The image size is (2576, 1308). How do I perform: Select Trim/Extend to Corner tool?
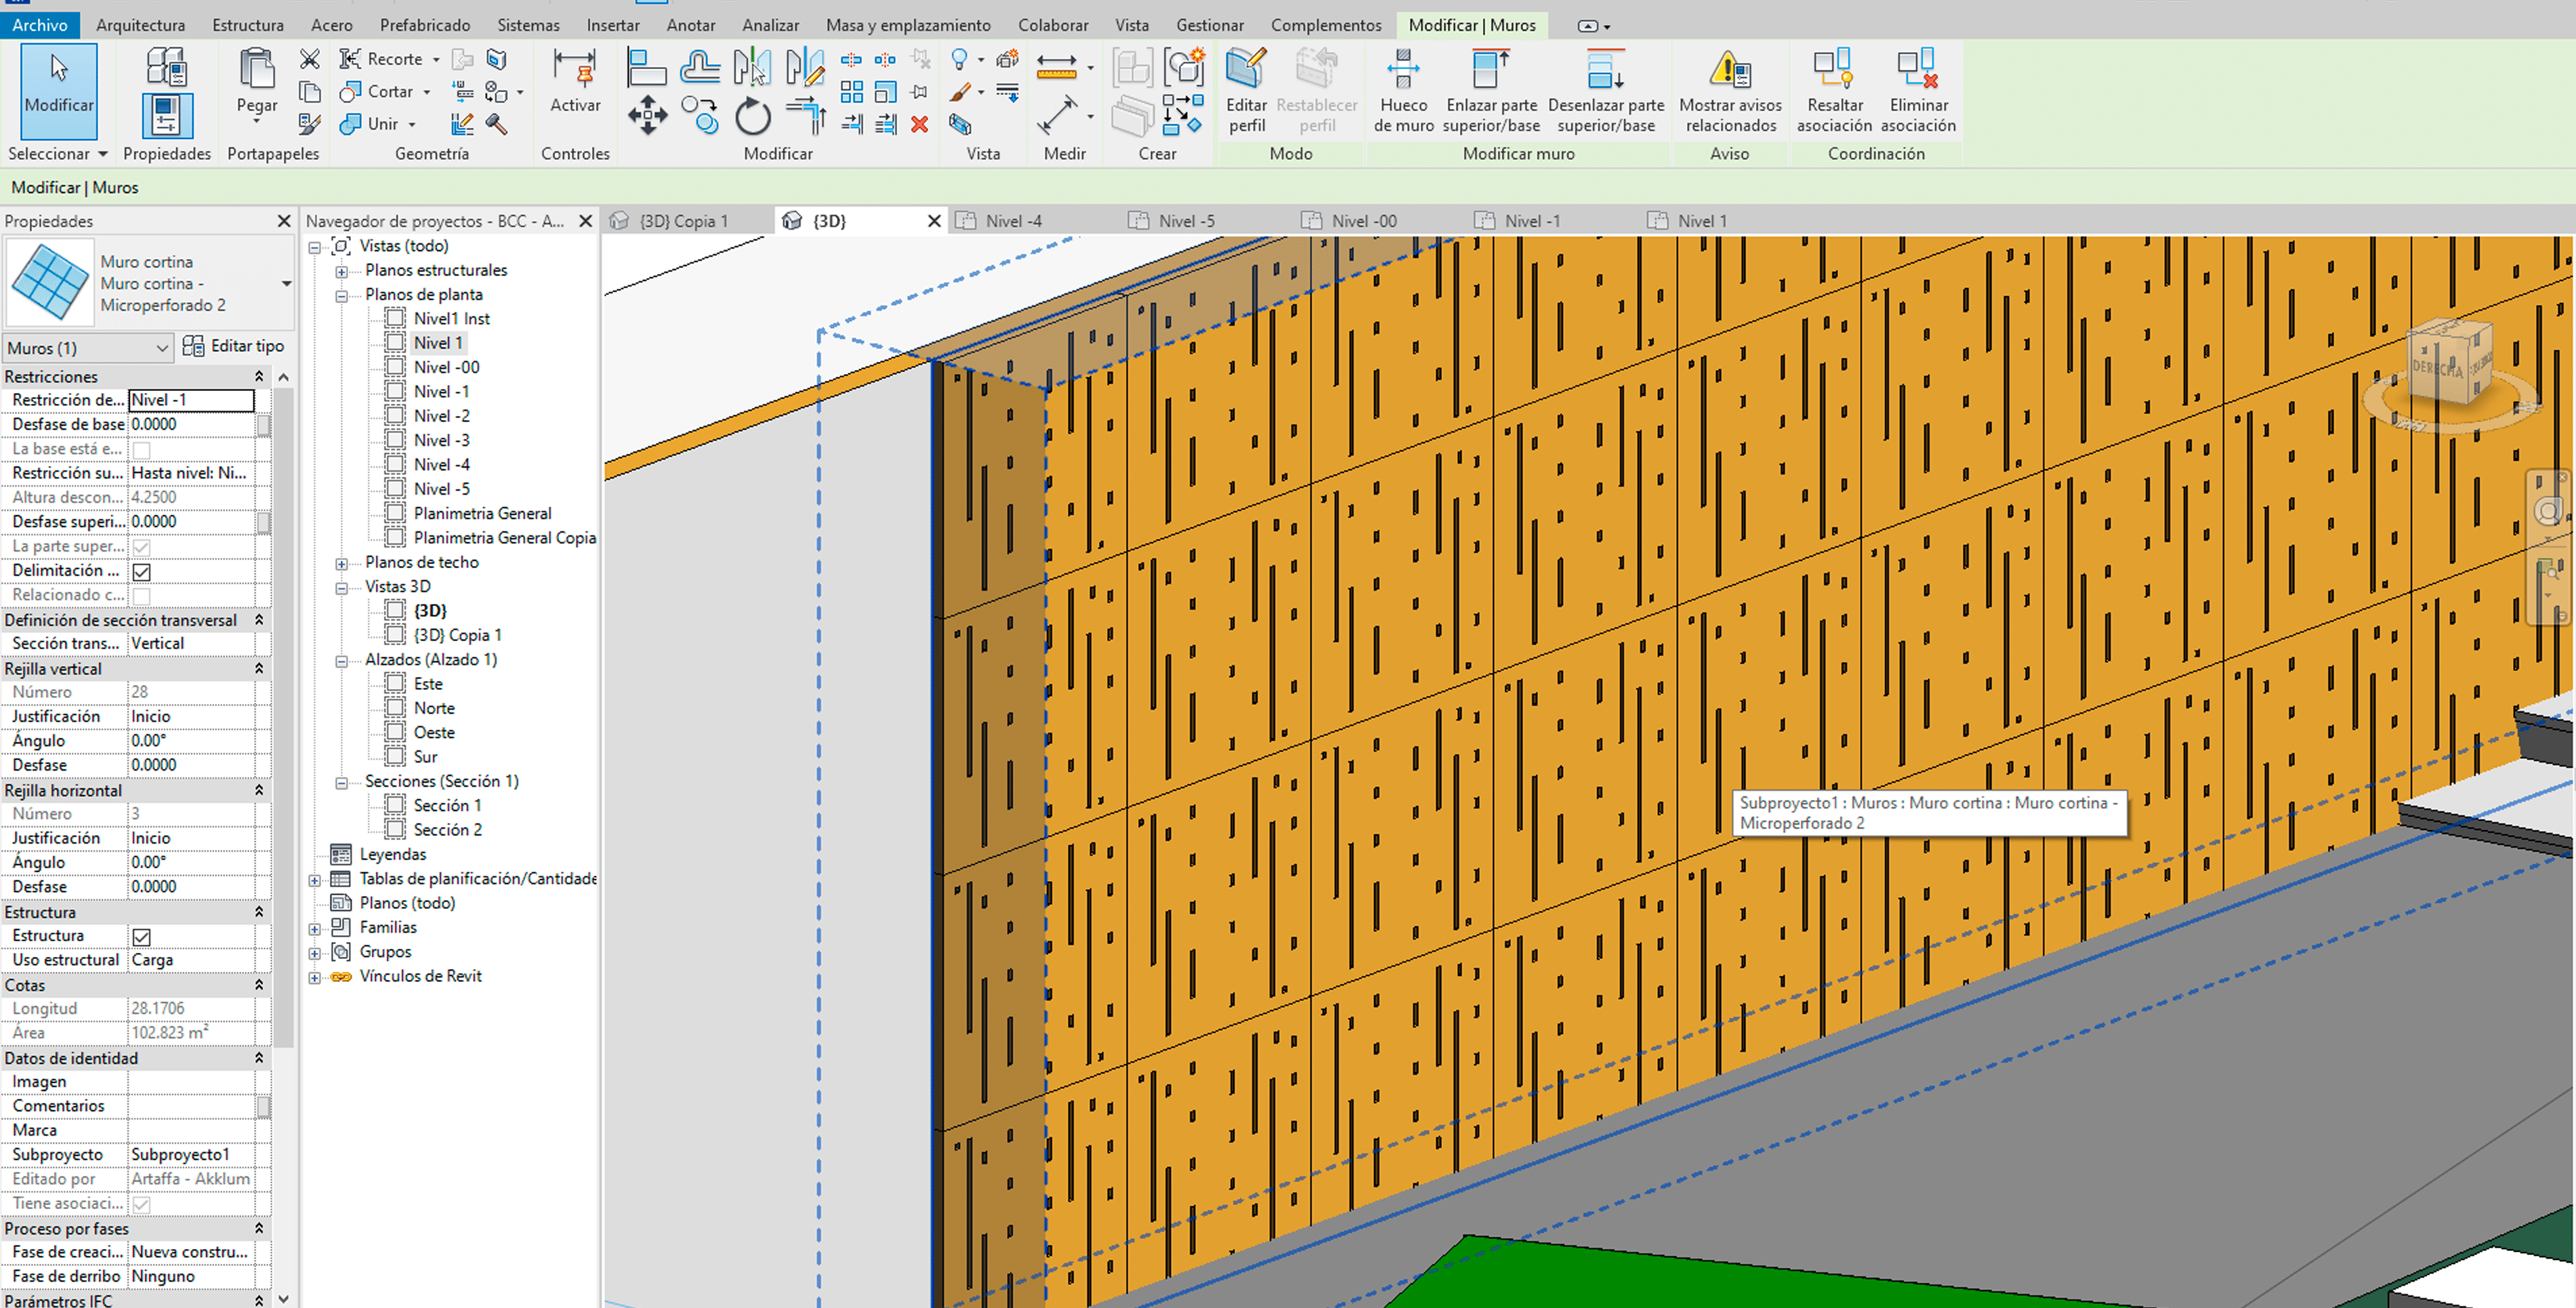805,116
